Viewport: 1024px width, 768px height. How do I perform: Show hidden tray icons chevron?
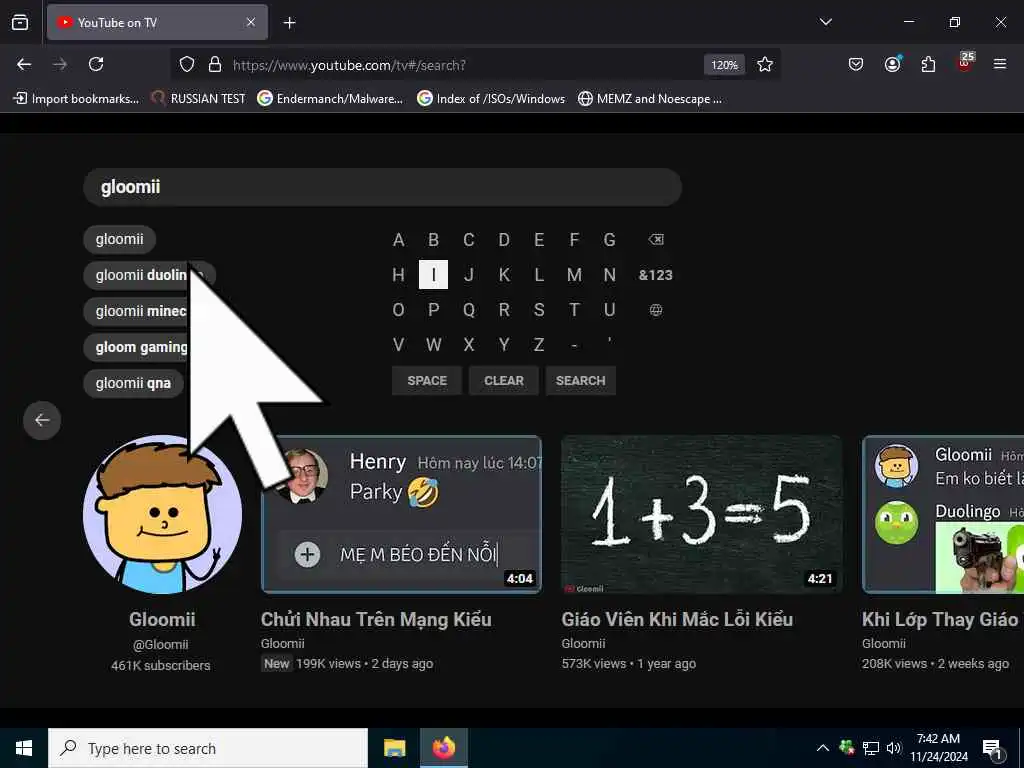pos(823,748)
